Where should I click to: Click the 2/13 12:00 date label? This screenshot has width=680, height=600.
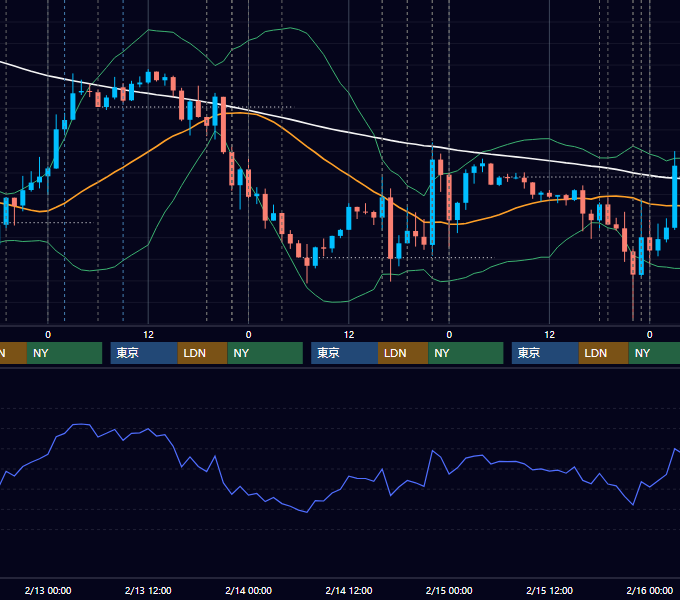click(148, 590)
